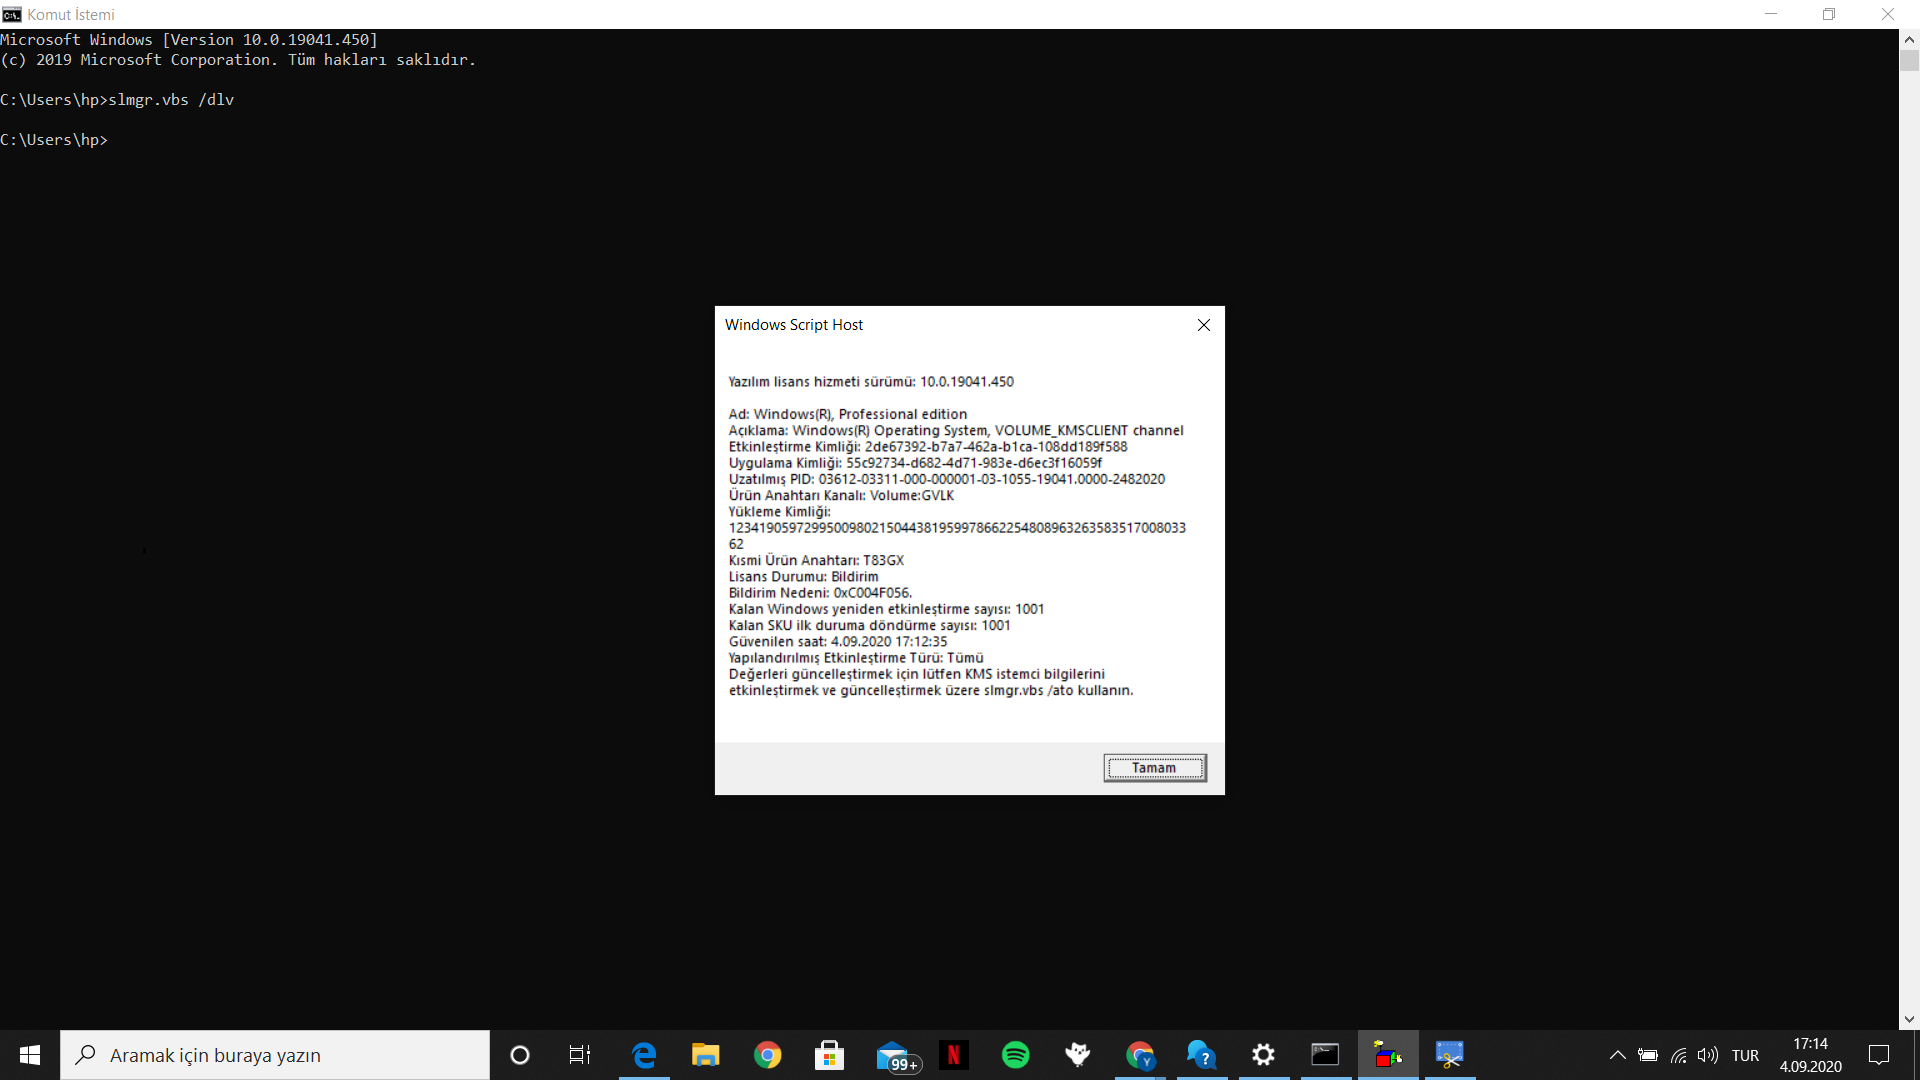The image size is (1920, 1080).
Task: Open File Explorer from the taskbar
Action: coord(706,1055)
